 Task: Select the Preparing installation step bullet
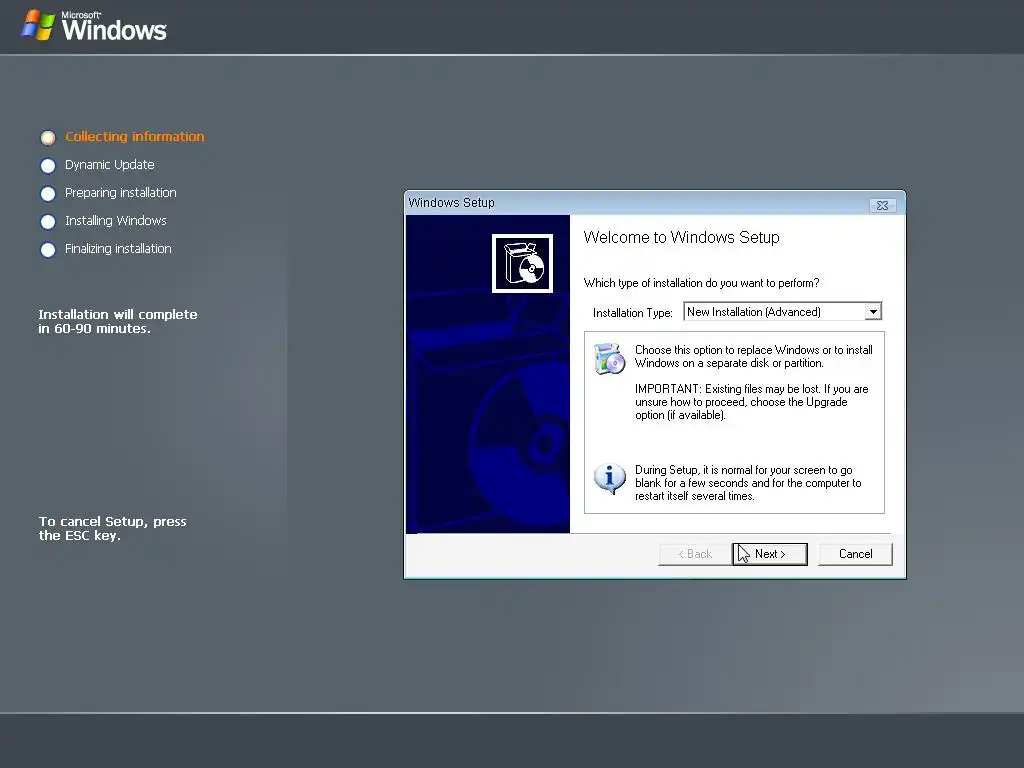point(48,193)
